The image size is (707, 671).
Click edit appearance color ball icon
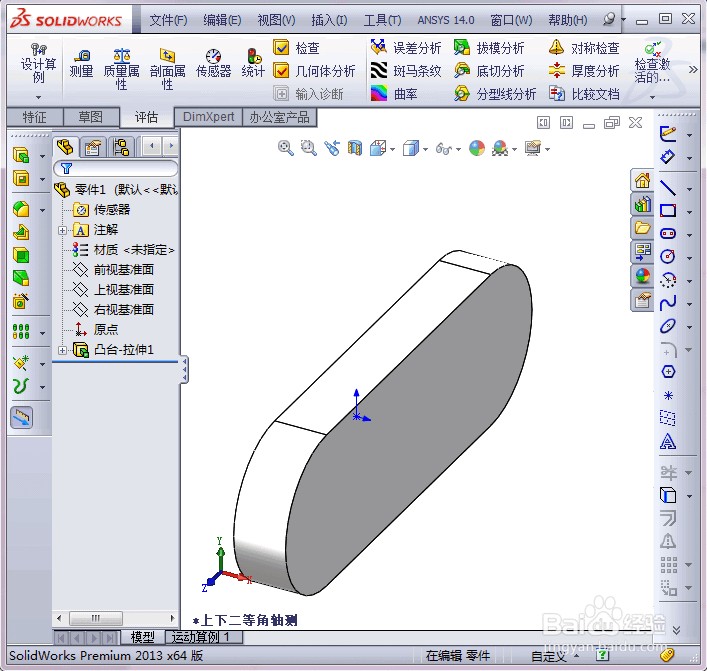point(477,148)
